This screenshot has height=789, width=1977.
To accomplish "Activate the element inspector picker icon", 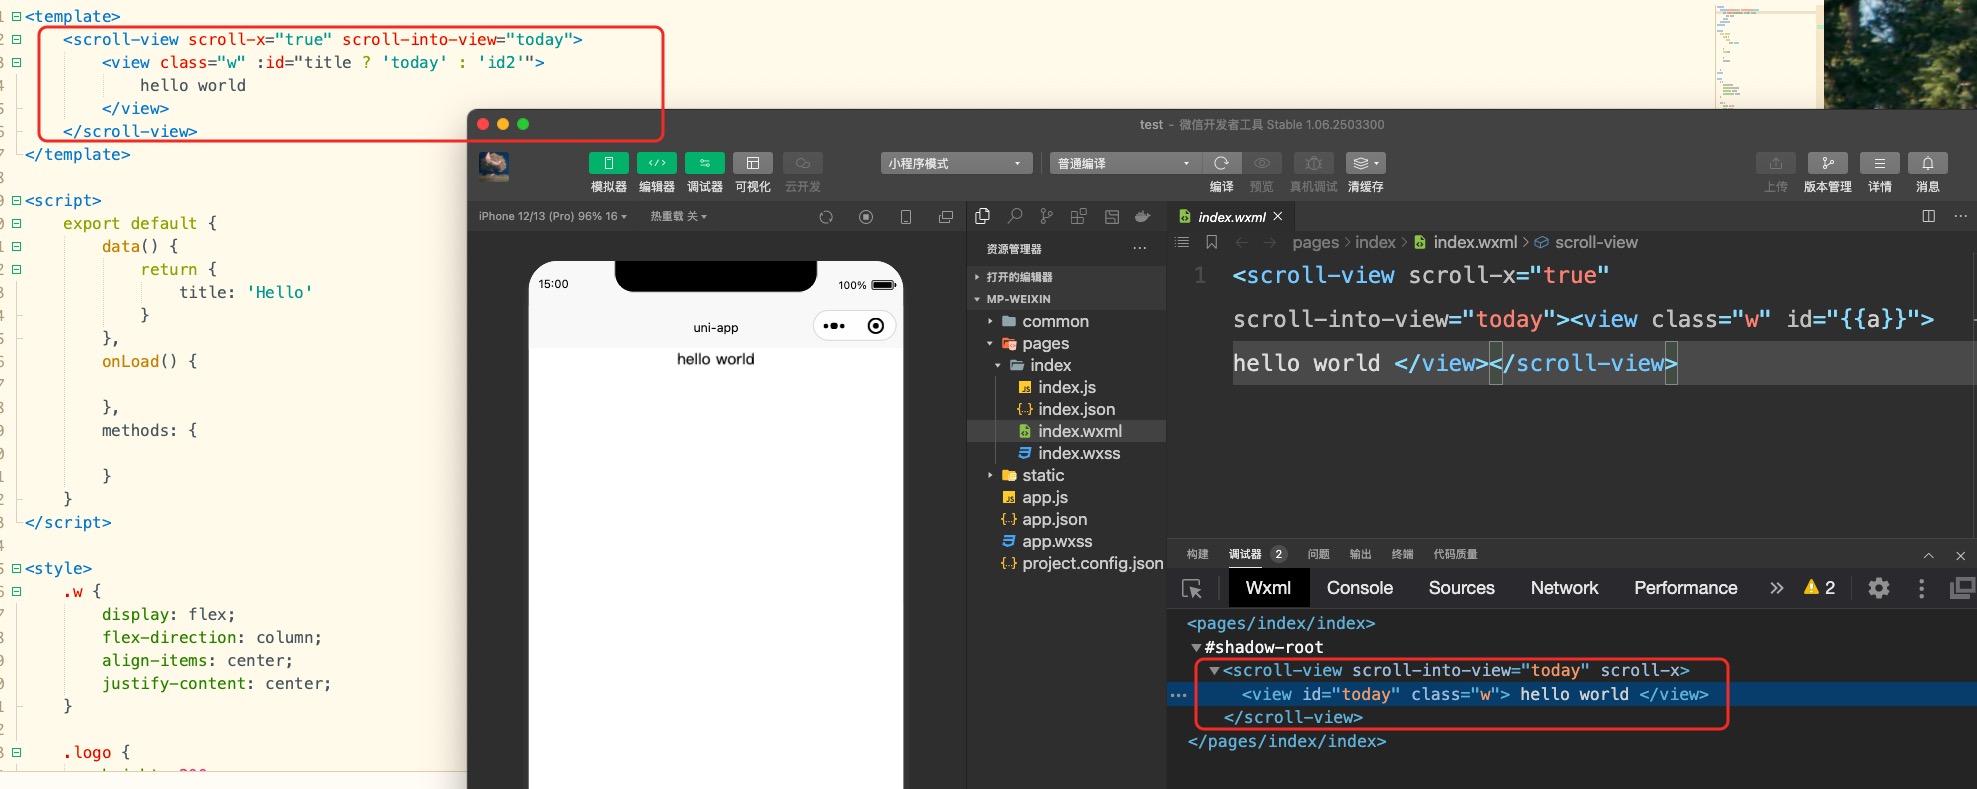I will [1192, 589].
